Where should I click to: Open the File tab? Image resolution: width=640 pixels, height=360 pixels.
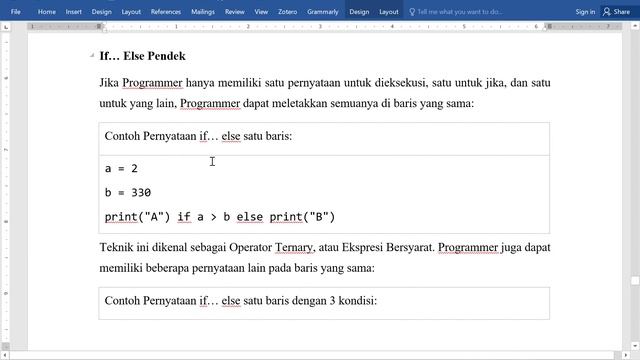[16, 12]
